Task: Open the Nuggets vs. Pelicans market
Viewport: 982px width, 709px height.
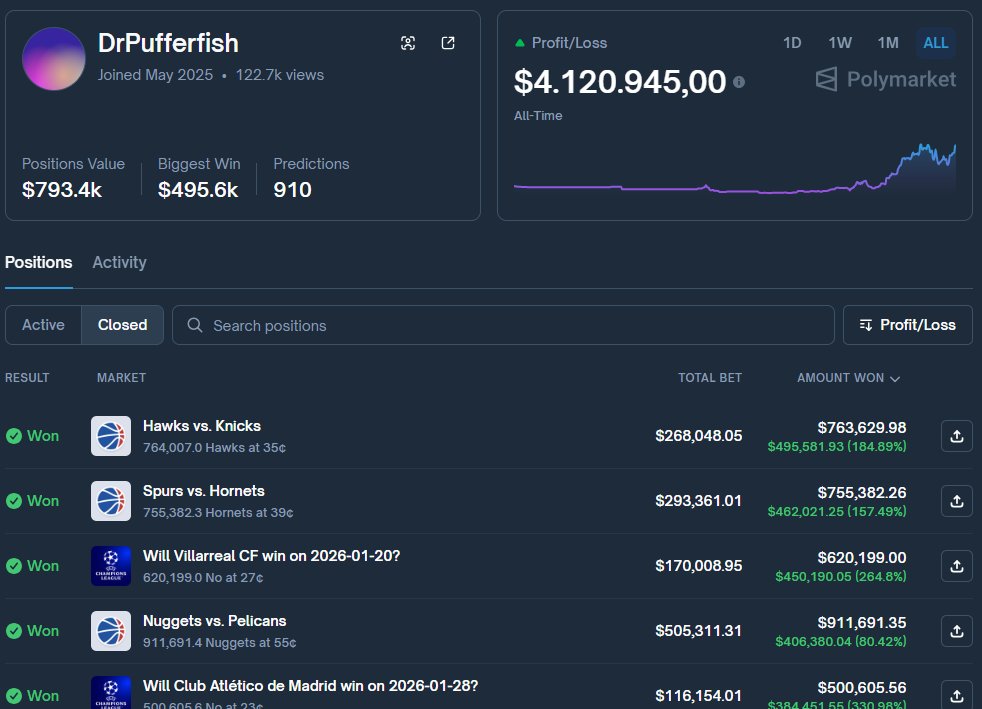Action: point(214,621)
